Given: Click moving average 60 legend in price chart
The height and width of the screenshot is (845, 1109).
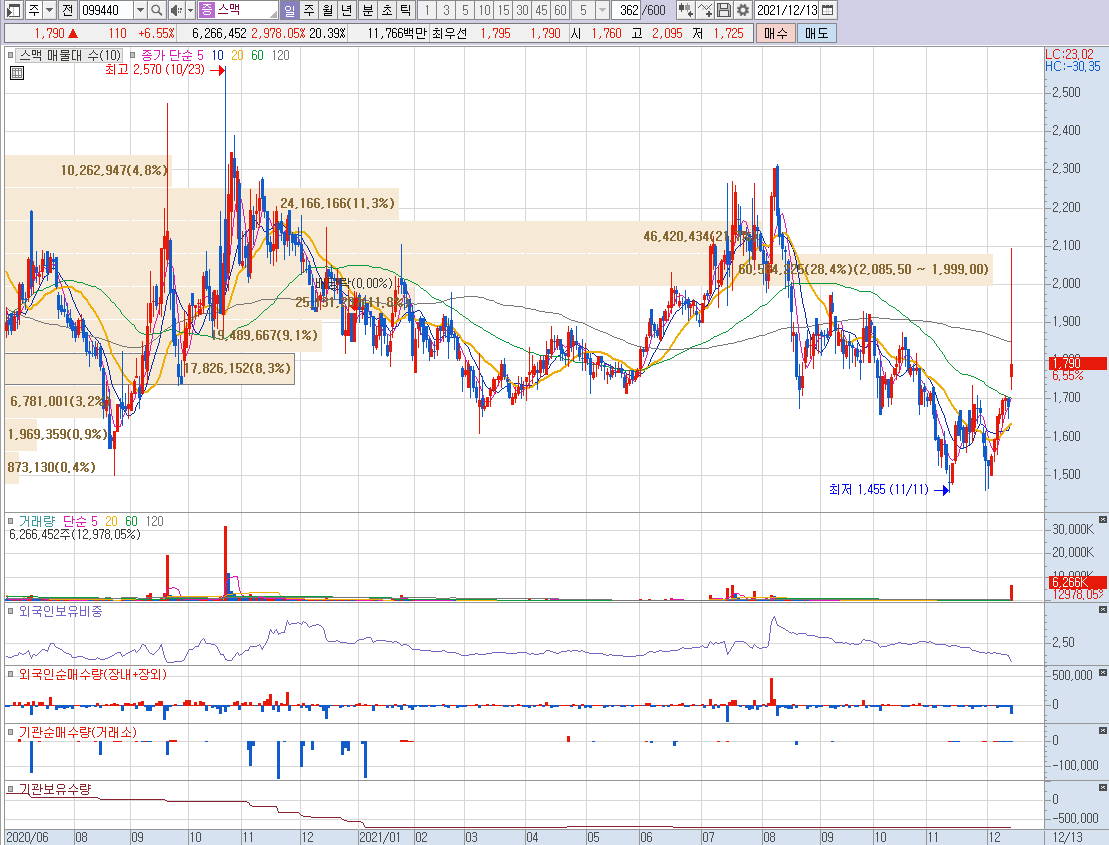Looking at the screenshot, I should point(257,55).
